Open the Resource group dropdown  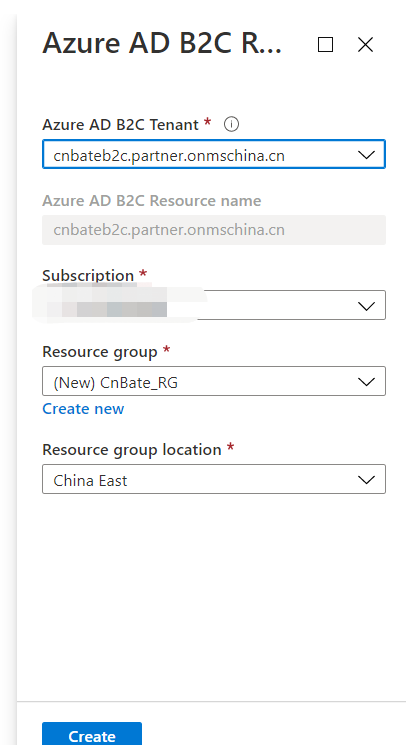point(214,381)
